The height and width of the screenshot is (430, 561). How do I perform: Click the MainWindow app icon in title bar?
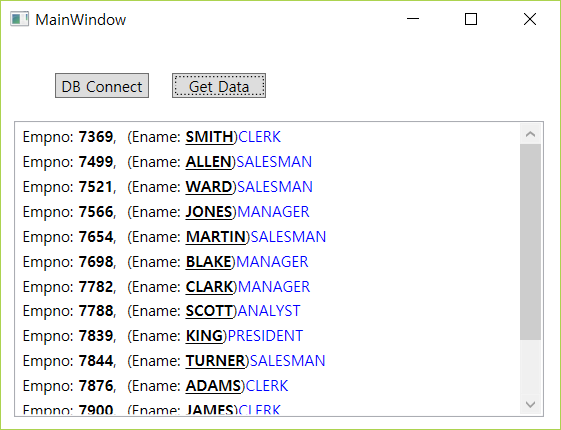[x=19, y=19]
